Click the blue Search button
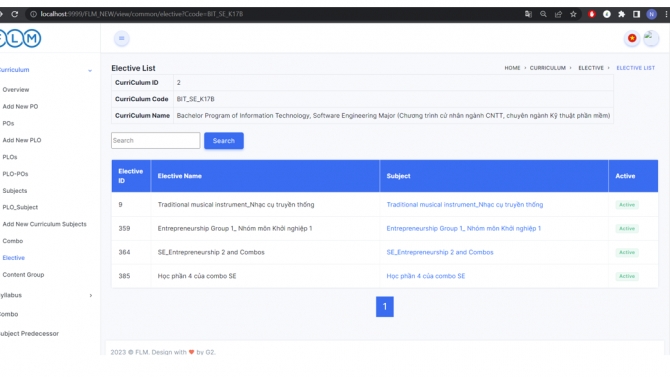The width and height of the screenshot is (670, 377). (224, 141)
